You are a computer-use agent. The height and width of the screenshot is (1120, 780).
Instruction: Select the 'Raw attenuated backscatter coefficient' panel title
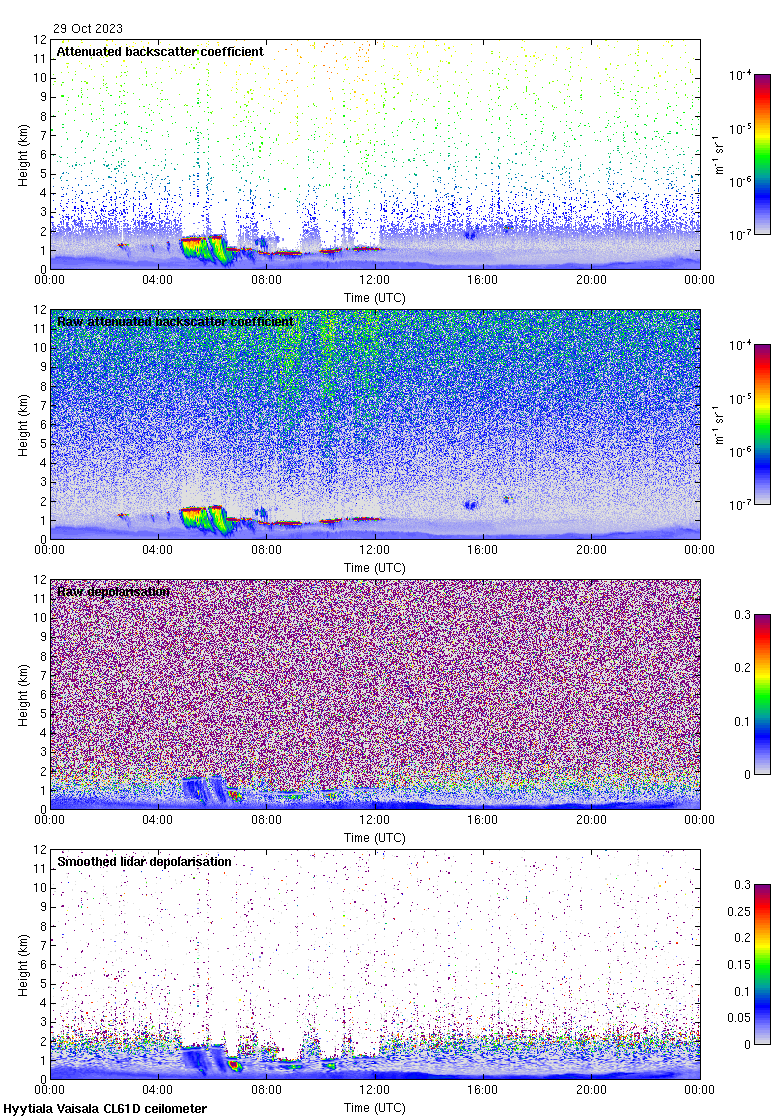tap(175, 321)
